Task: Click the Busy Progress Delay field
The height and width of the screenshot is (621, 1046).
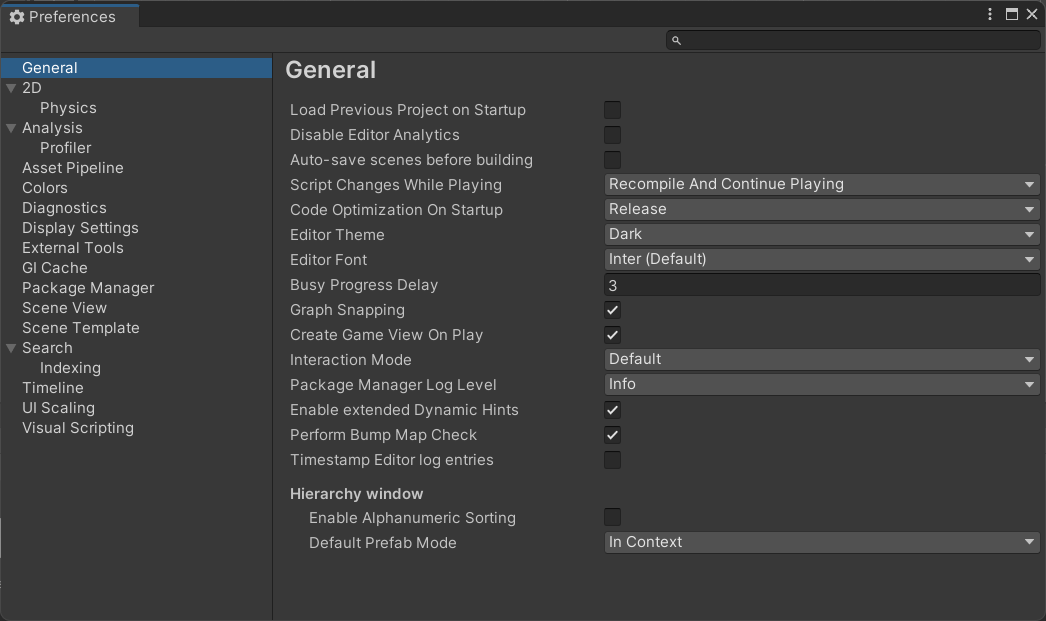Action: pyautogui.click(x=822, y=285)
